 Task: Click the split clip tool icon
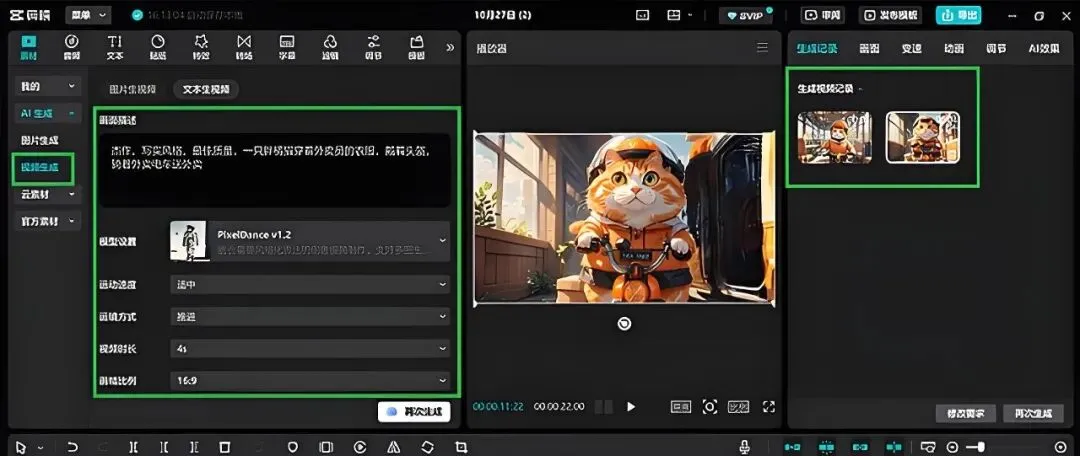[134, 447]
